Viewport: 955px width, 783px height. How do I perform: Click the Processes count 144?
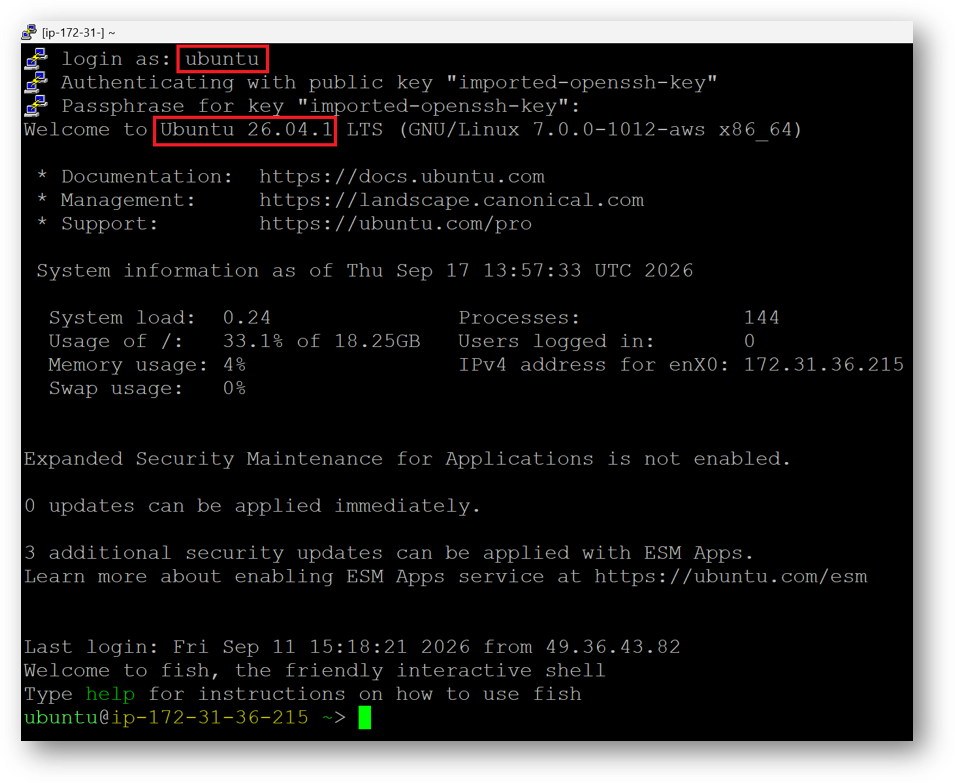pos(761,318)
